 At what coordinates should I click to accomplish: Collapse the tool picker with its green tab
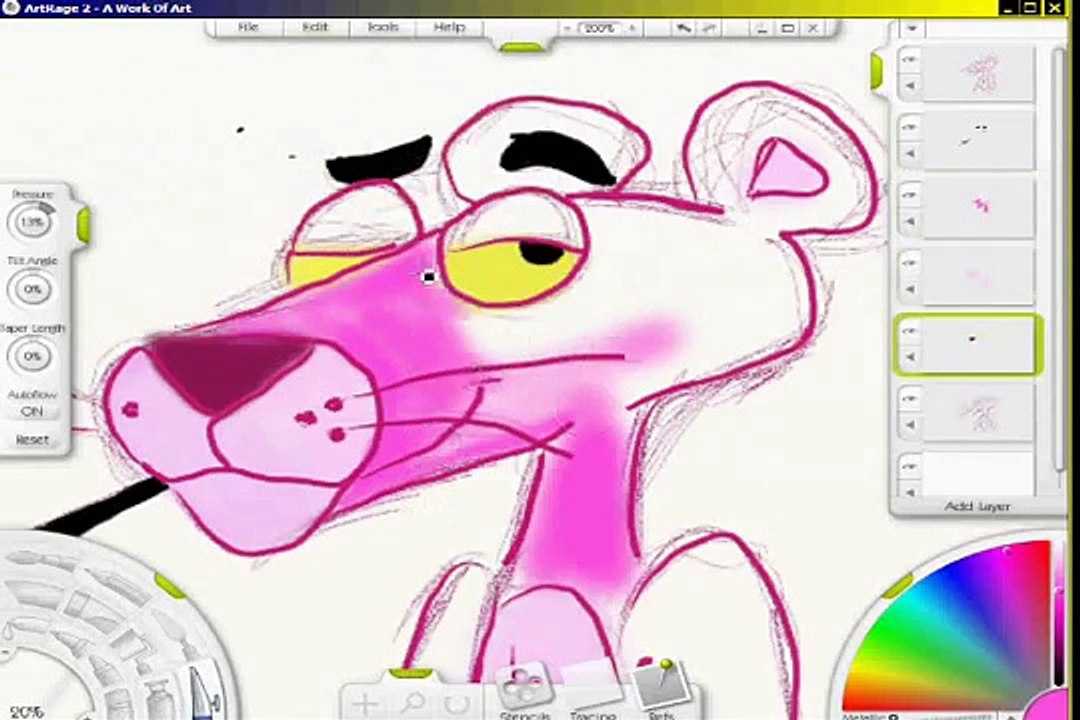tap(169, 585)
